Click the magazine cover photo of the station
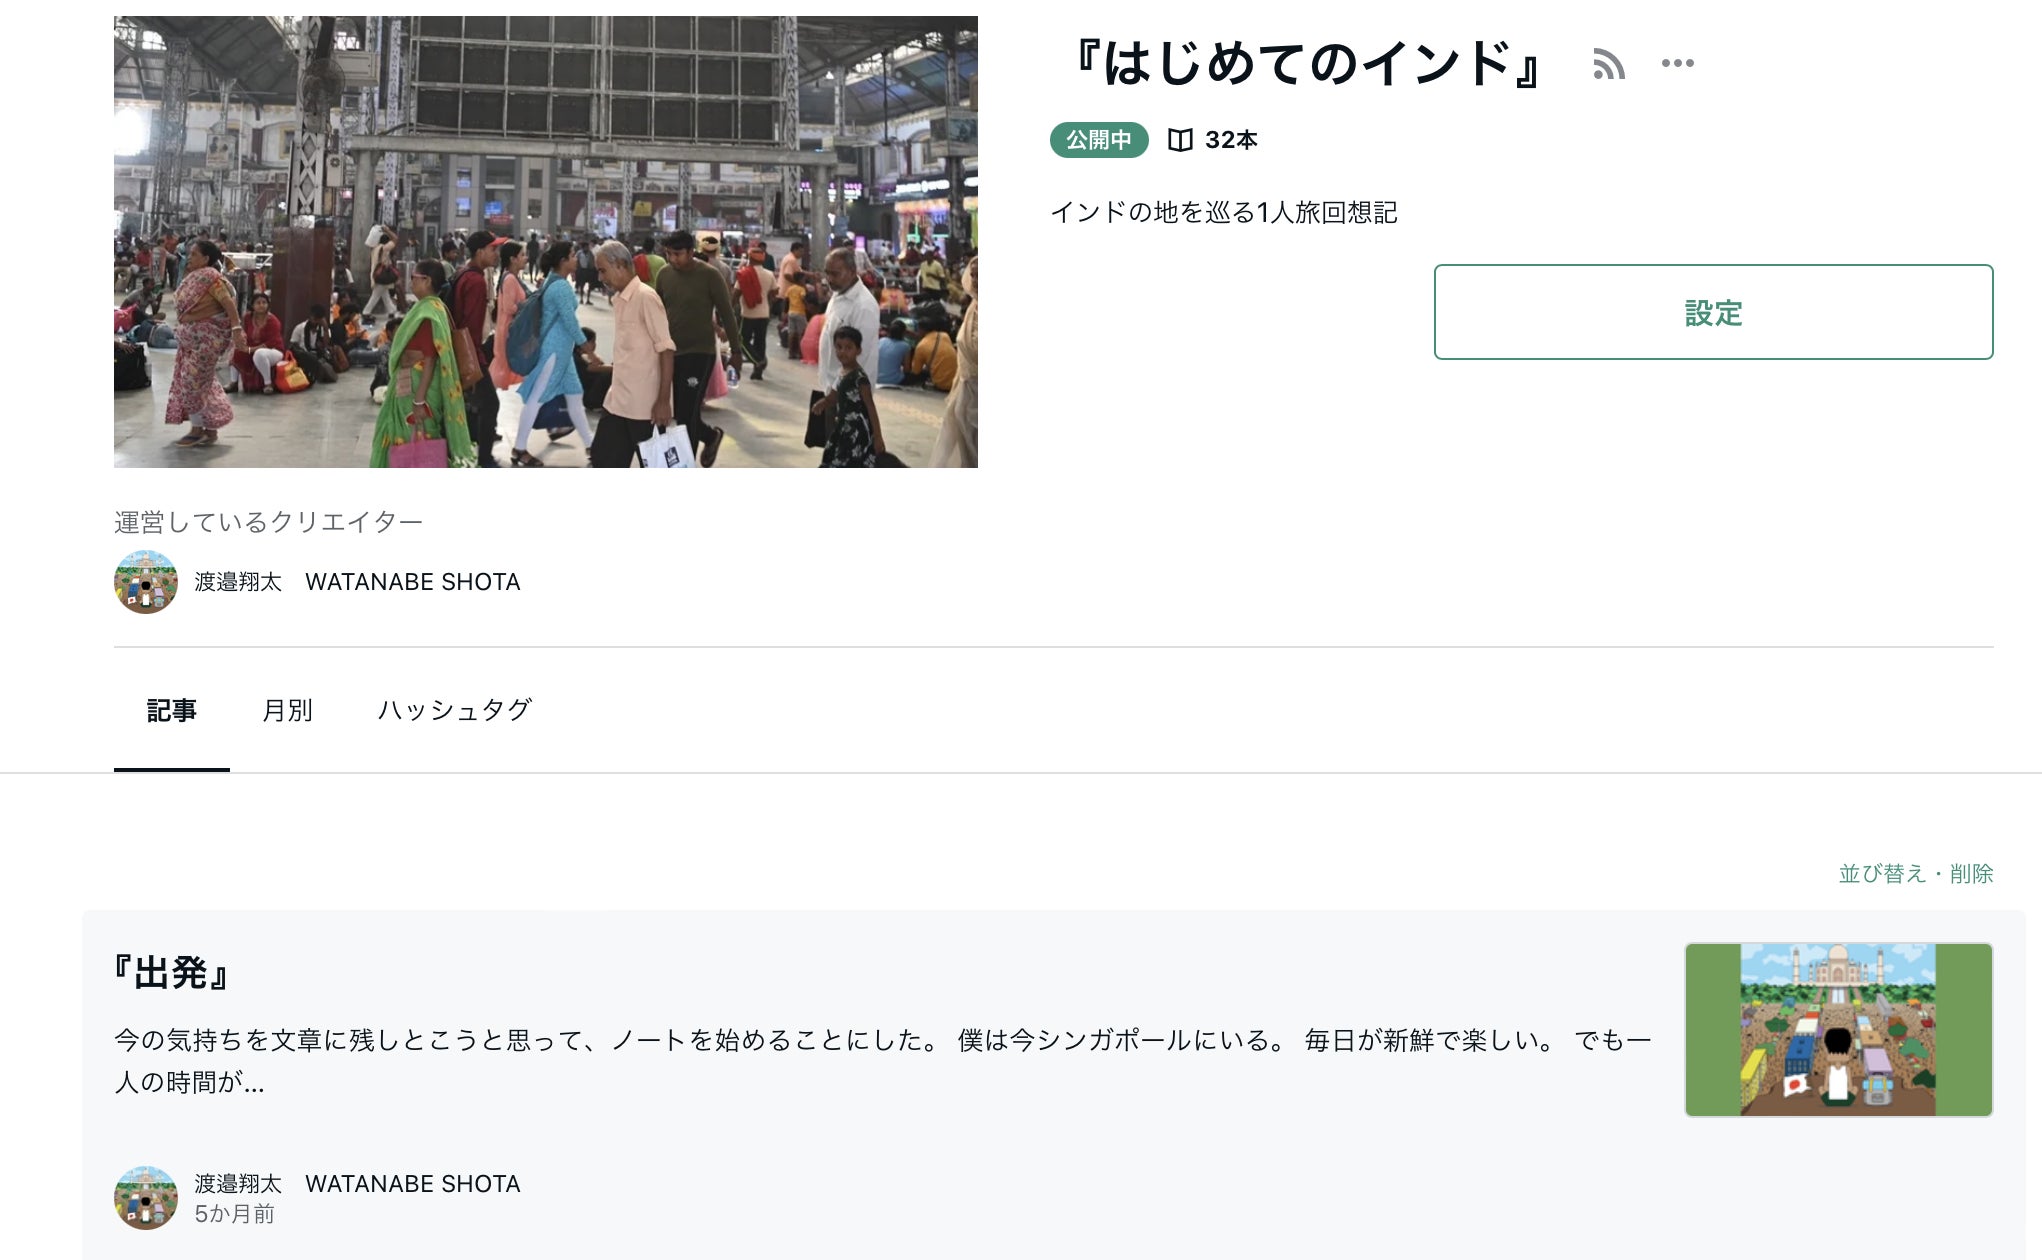This screenshot has width=2042, height=1260. pyautogui.click(x=545, y=242)
